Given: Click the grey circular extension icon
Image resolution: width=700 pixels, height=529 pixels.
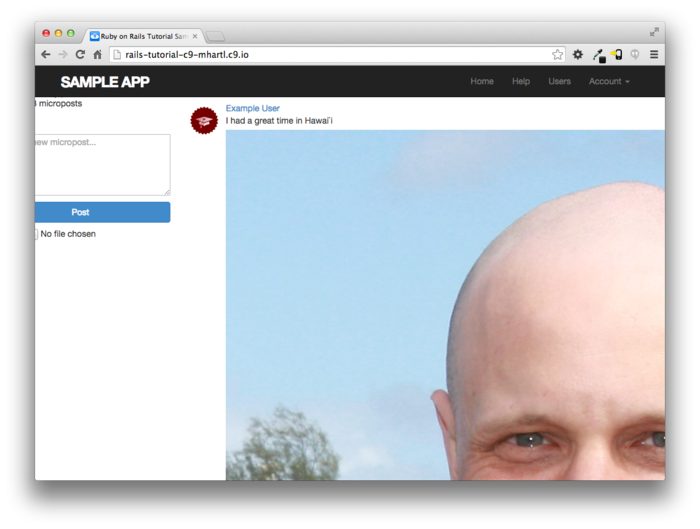Looking at the screenshot, I should (x=634, y=55).
